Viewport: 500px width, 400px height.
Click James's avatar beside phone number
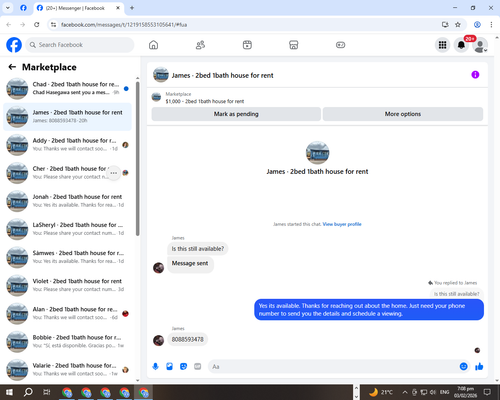coord(158,340)
